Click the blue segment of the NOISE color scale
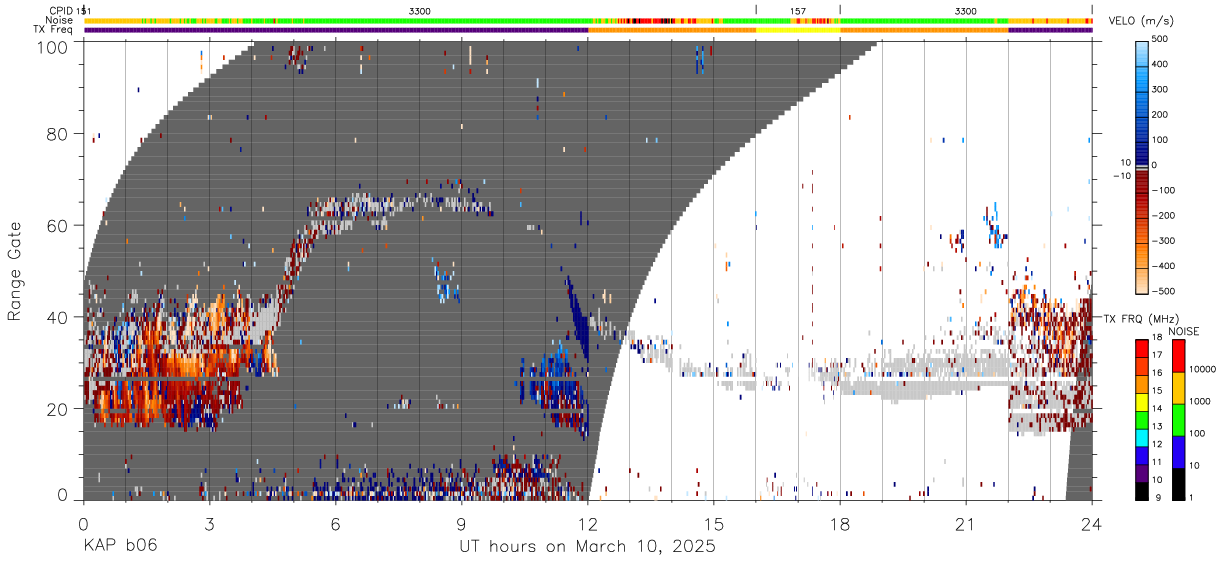This screenshot has width=1228, height=567. click(1178, 452)
